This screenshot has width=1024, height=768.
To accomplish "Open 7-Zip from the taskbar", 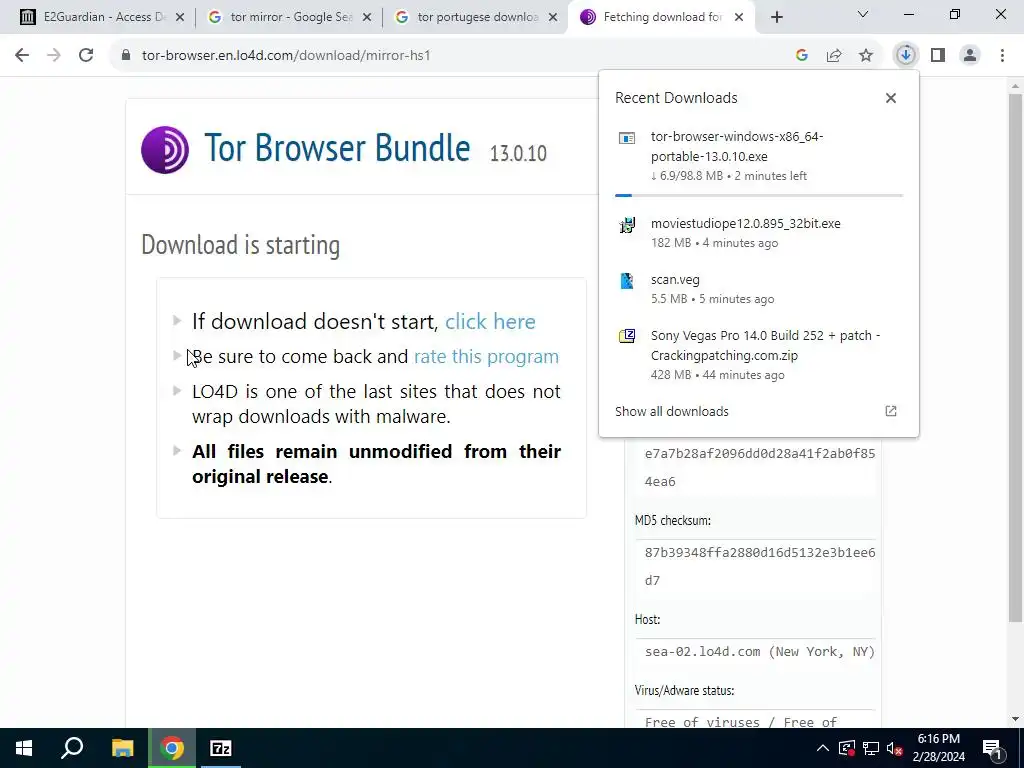I will [x=220, y=748].
